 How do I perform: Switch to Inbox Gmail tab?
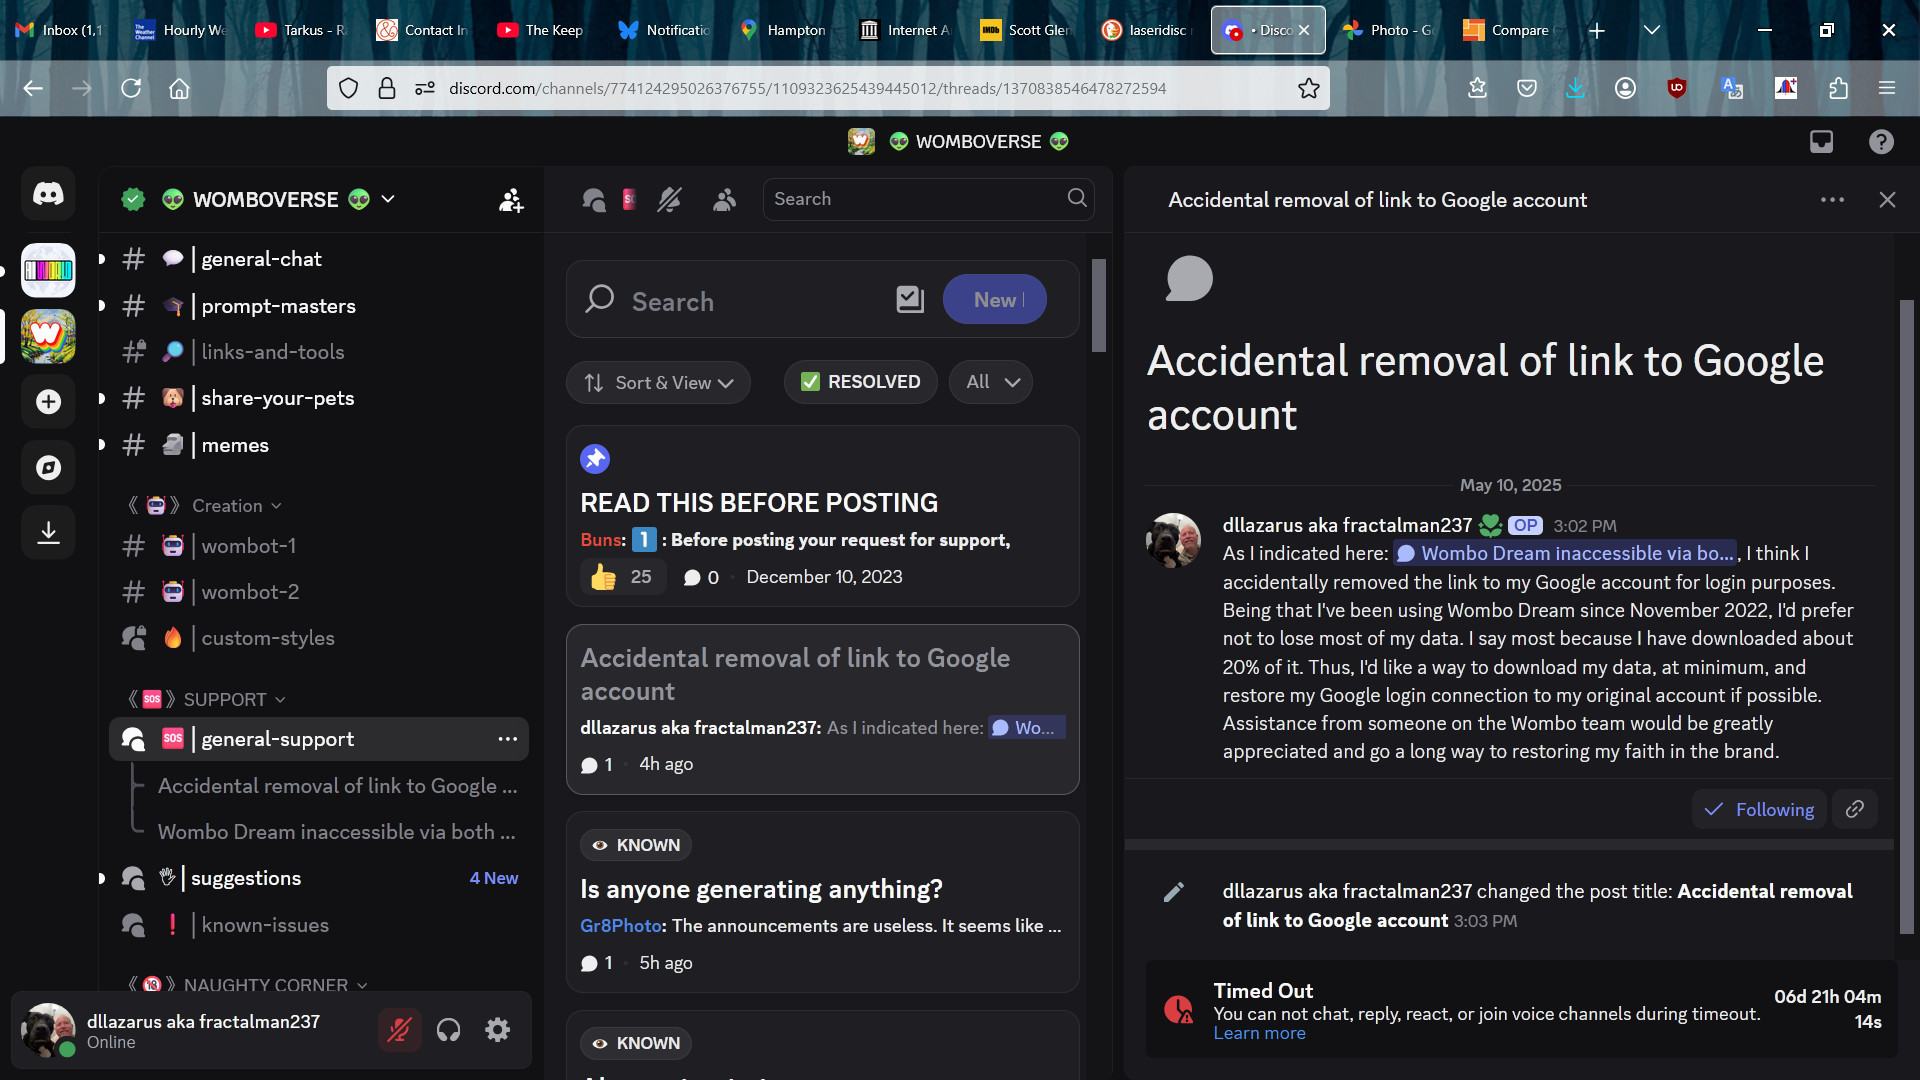(58, 30)
